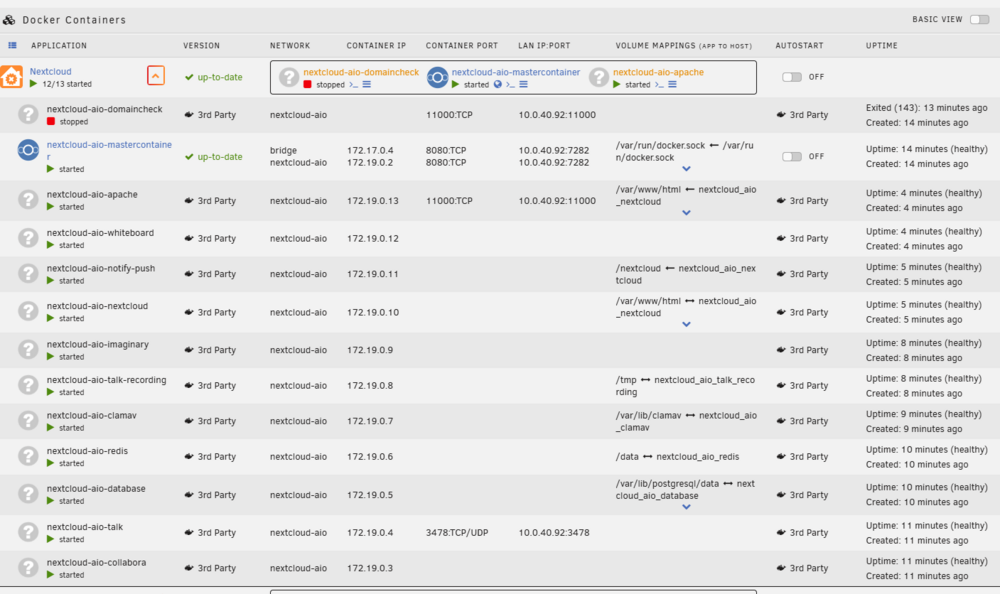Click the nextcloud-aio-notify-push row container icon
The height and width of the screenshot is (594, 1000).
(27, 273)
